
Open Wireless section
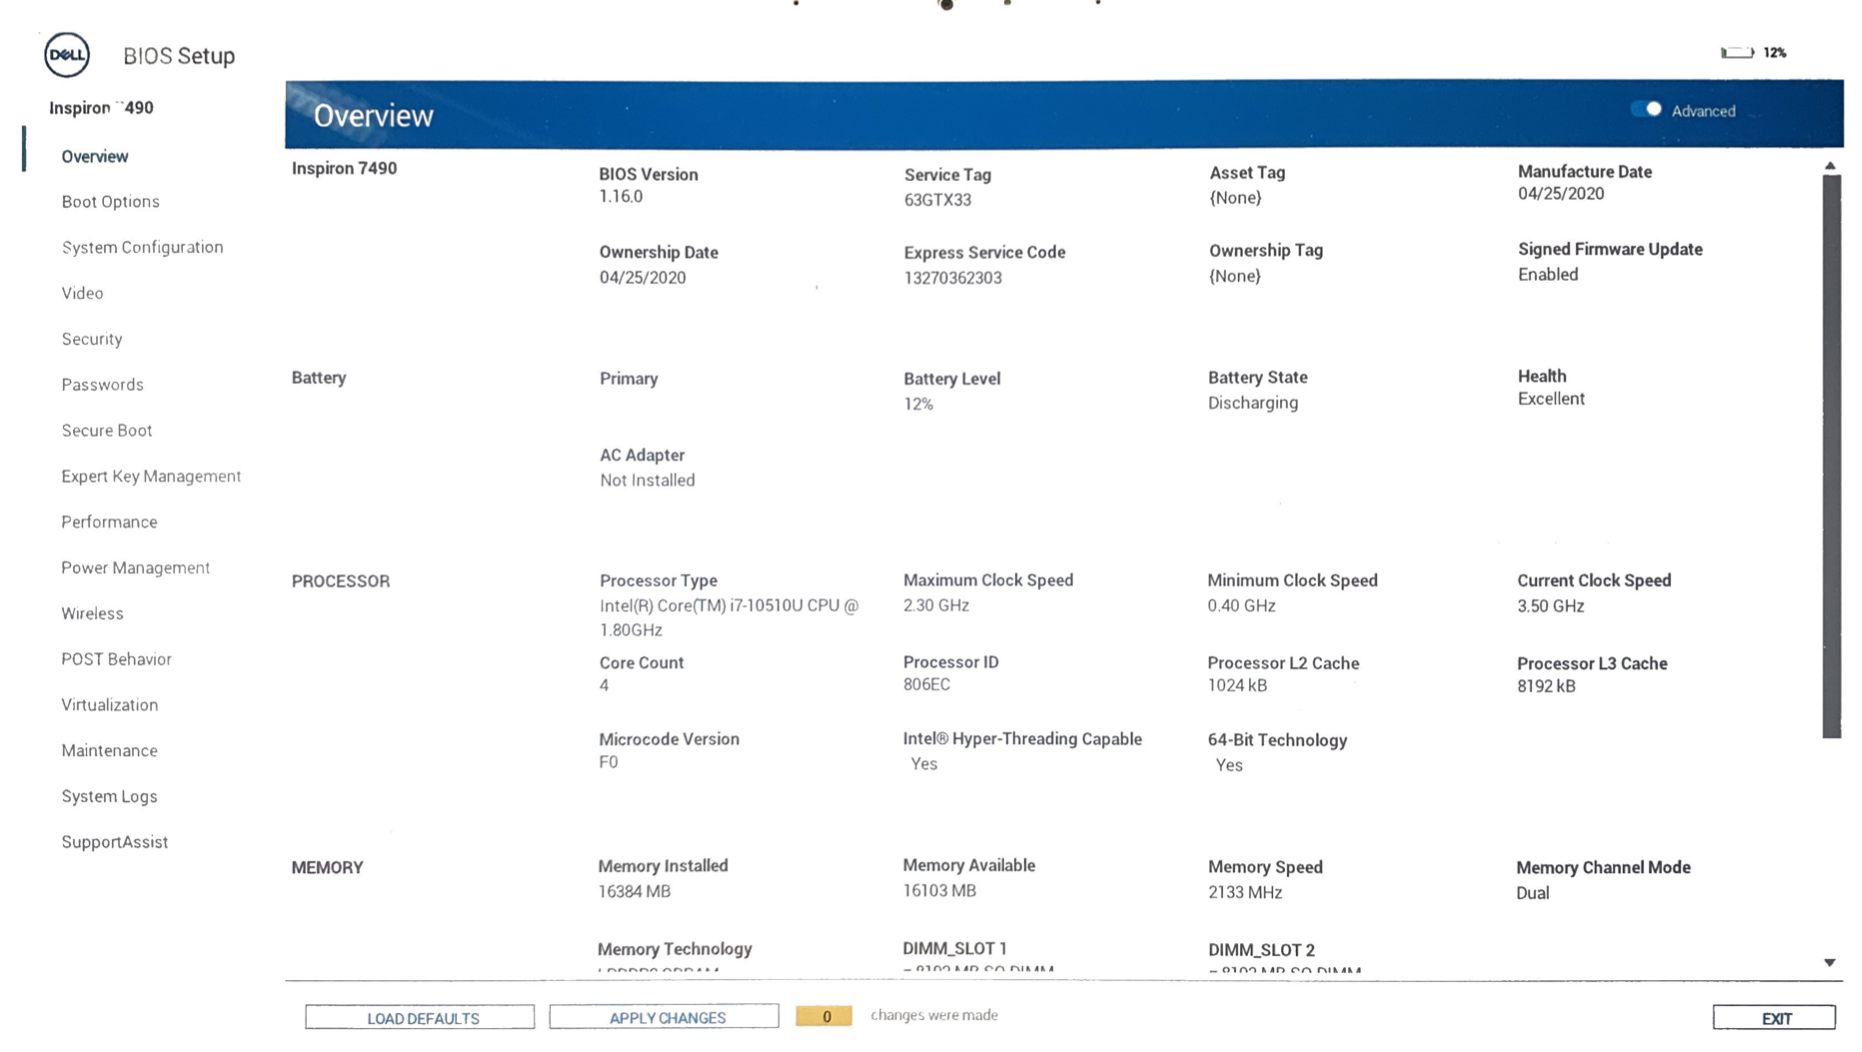[x=92, y=613]
